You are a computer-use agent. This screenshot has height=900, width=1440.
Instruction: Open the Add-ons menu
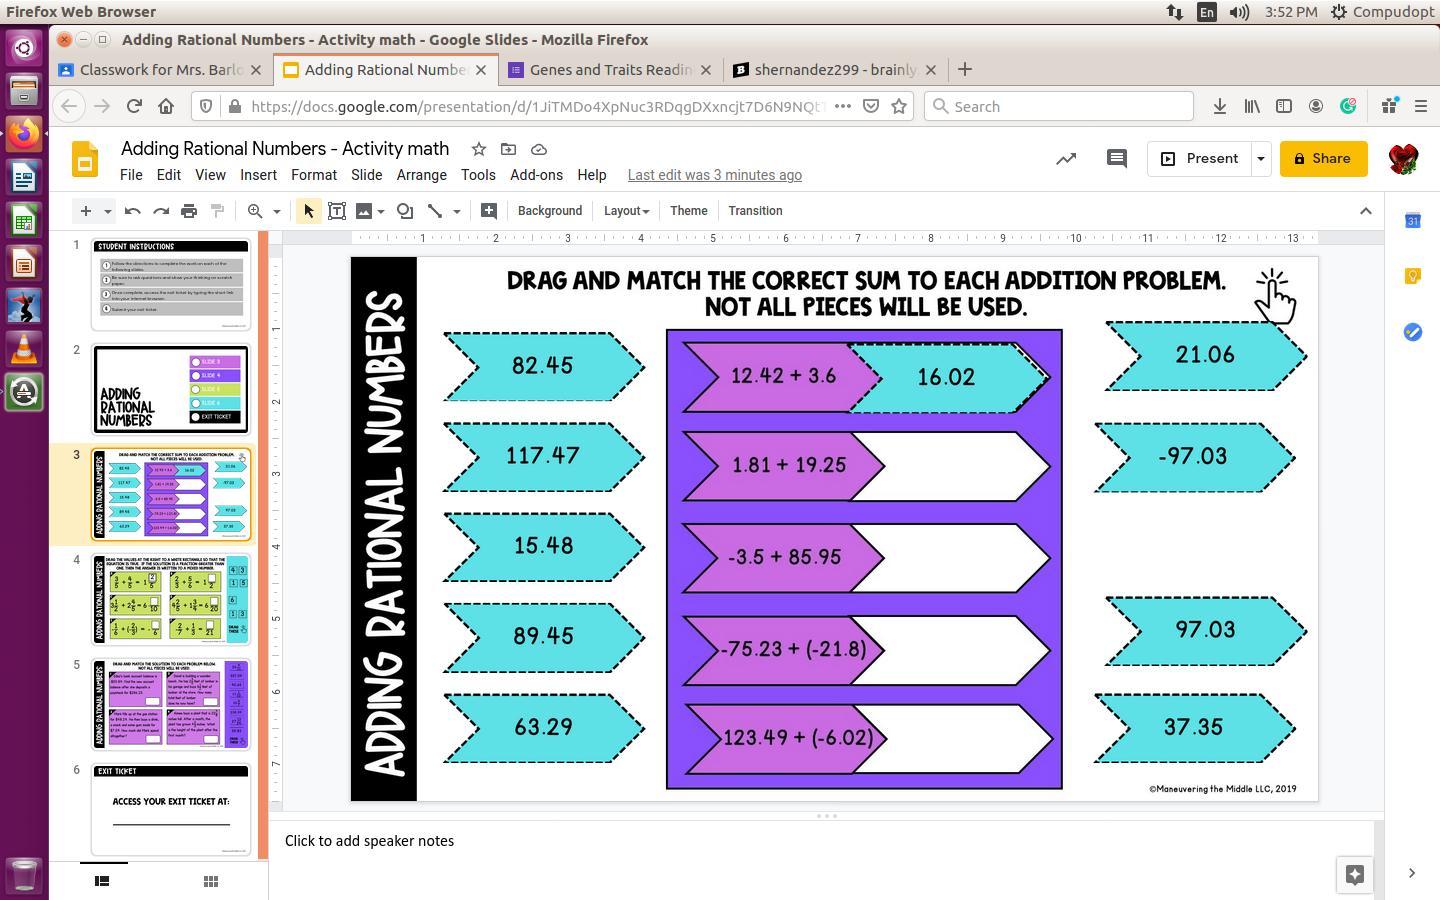[536, 175]
